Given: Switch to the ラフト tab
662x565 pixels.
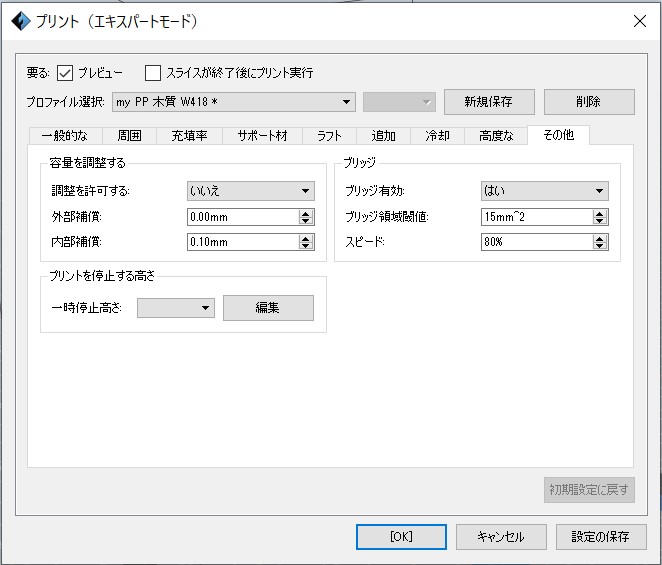Looking at the screenshot, I should coord(329,136).
